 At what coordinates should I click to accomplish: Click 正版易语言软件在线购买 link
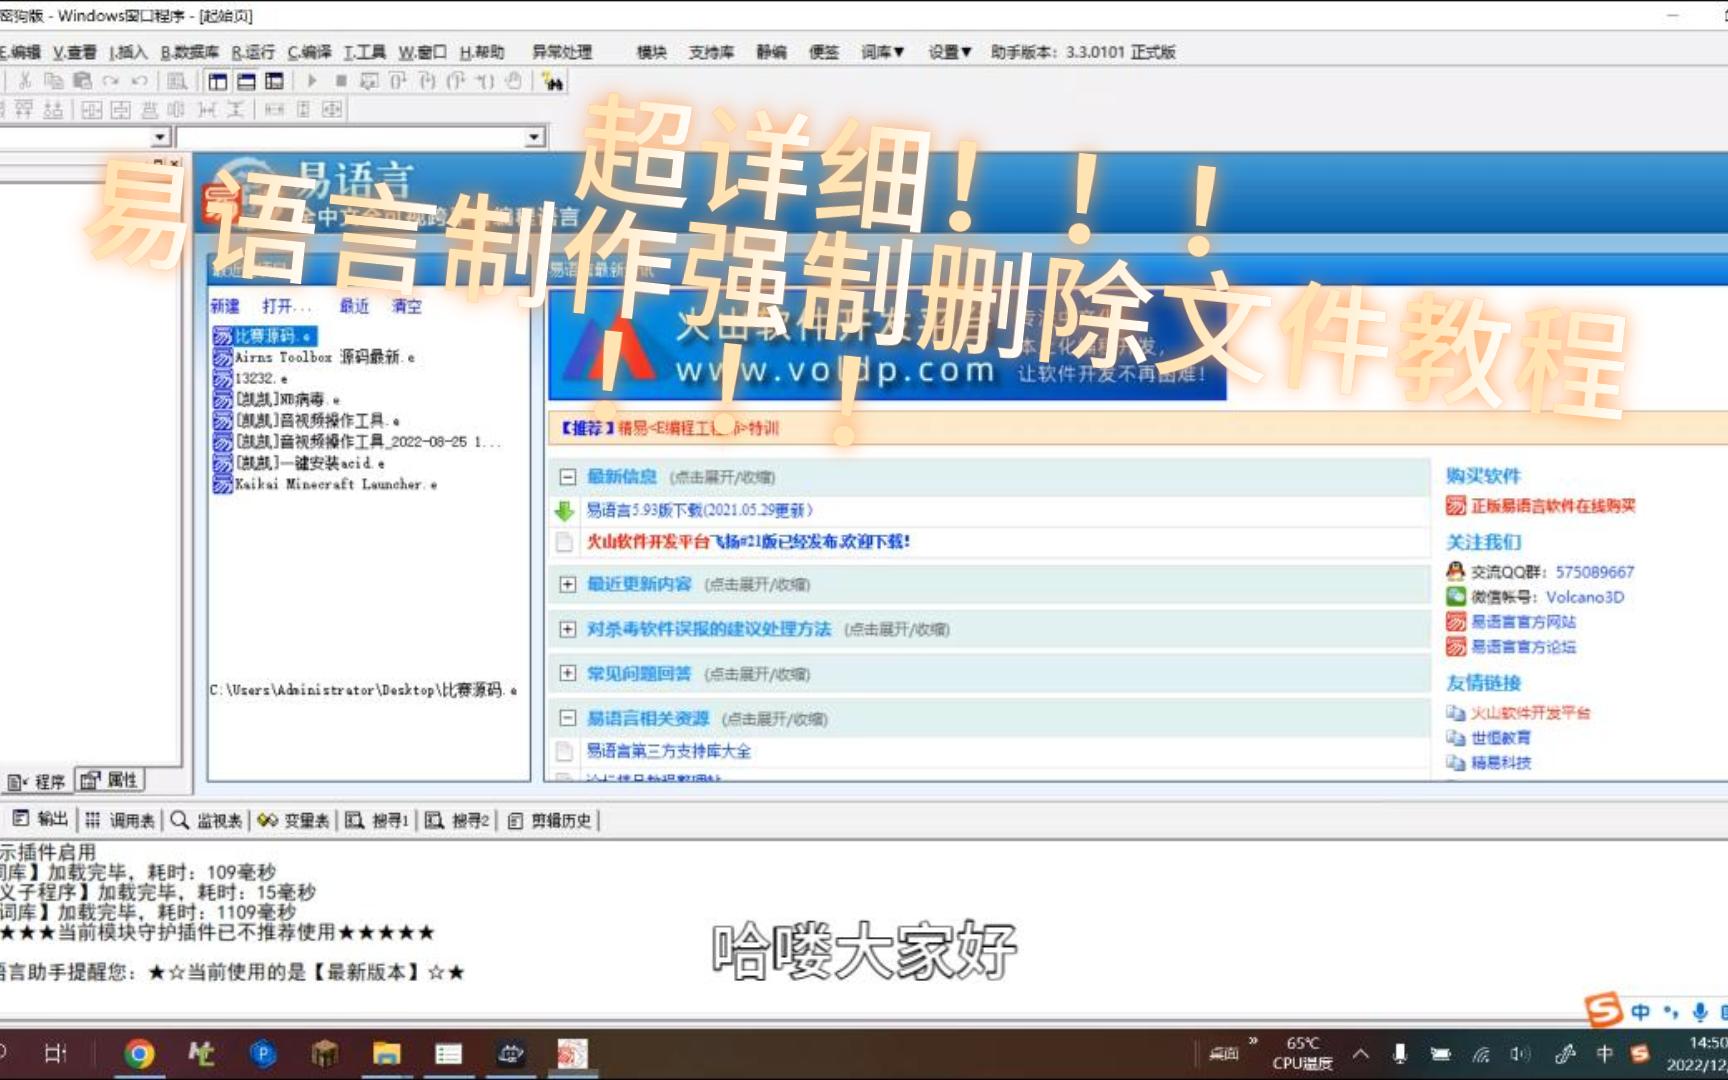1552,506
